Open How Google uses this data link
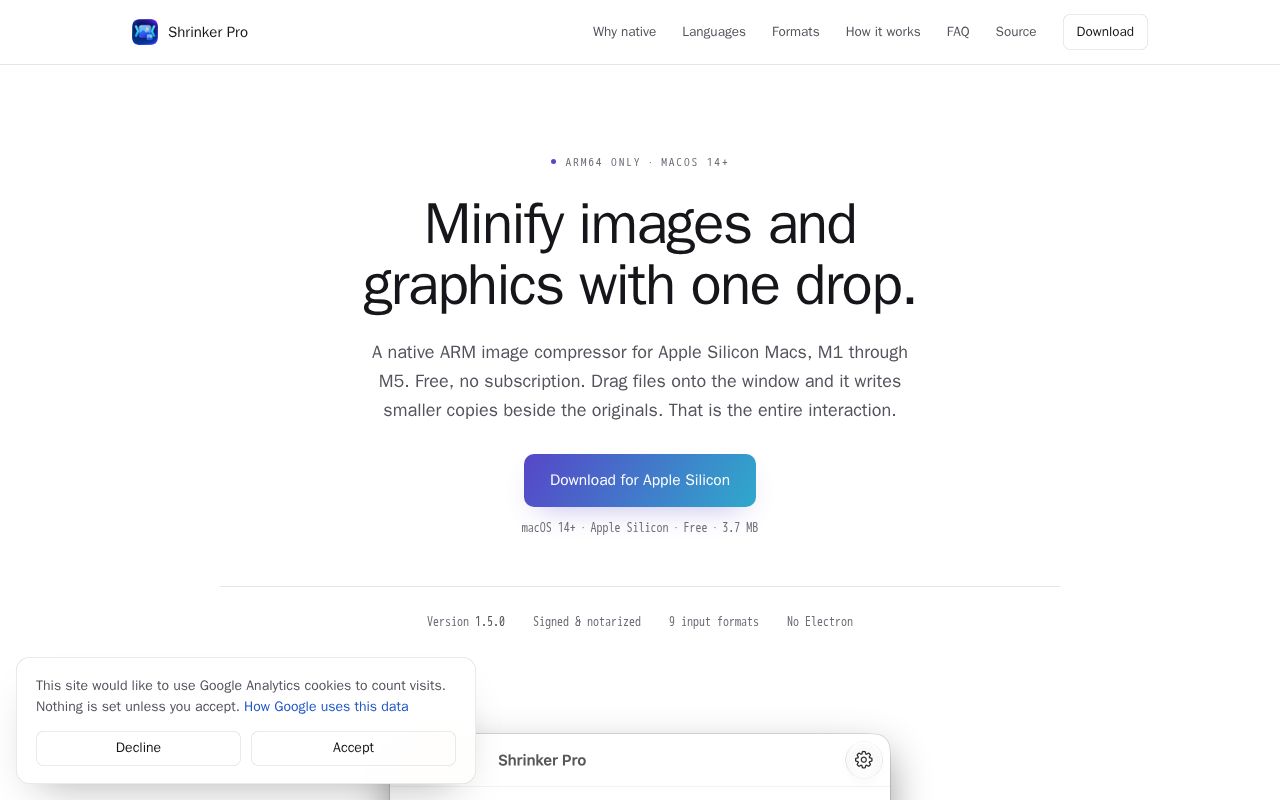Screen dimensions: 1280x800 tap(326, 707)
